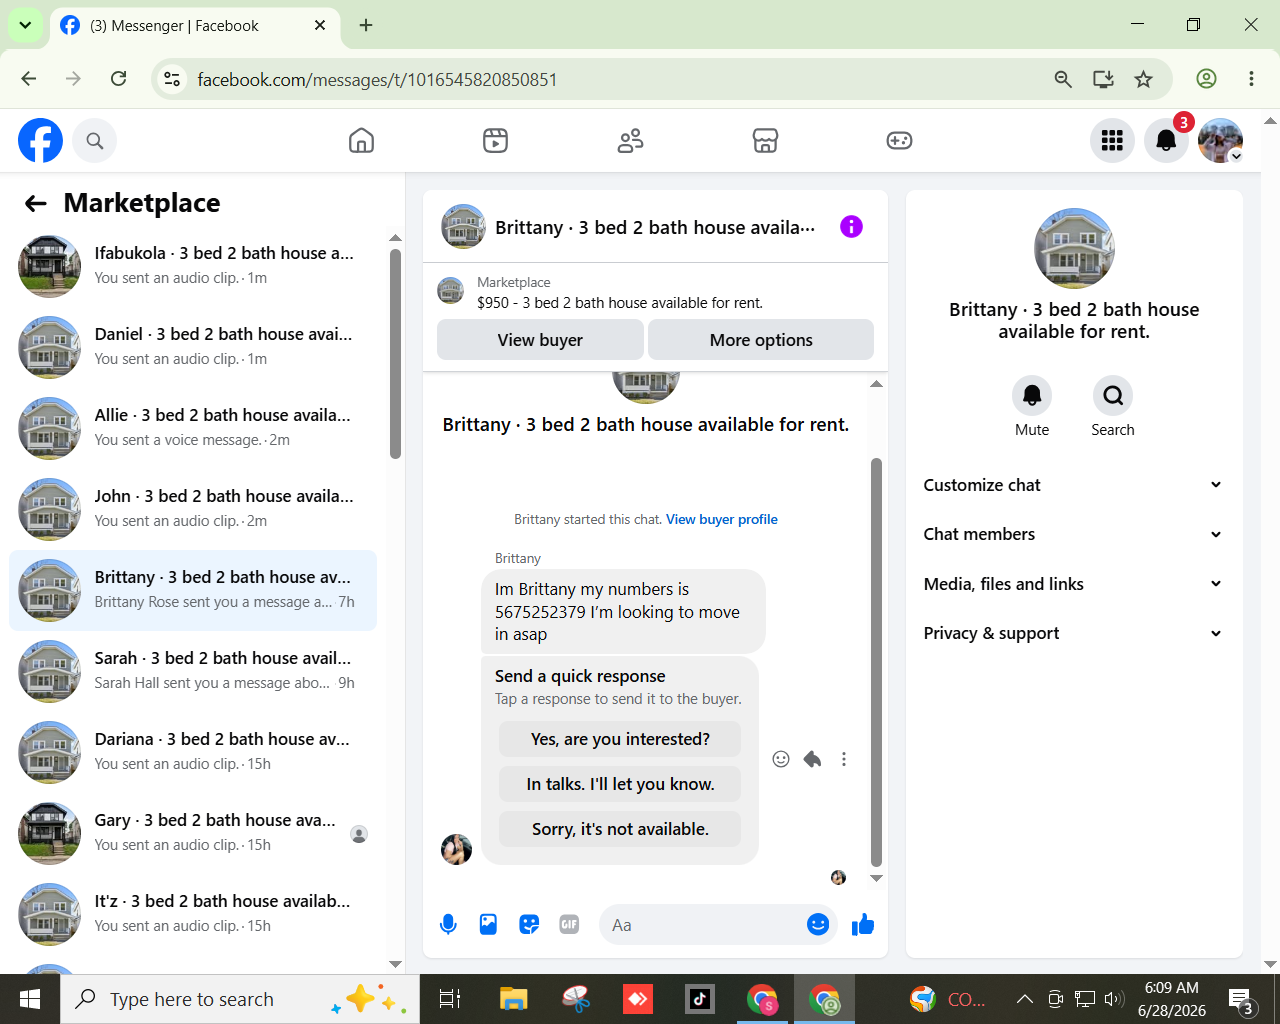The height and width of the screenshot is (1024, 1280).
Task: Open the Friends icon in top nav
Action: pos(630,141)
